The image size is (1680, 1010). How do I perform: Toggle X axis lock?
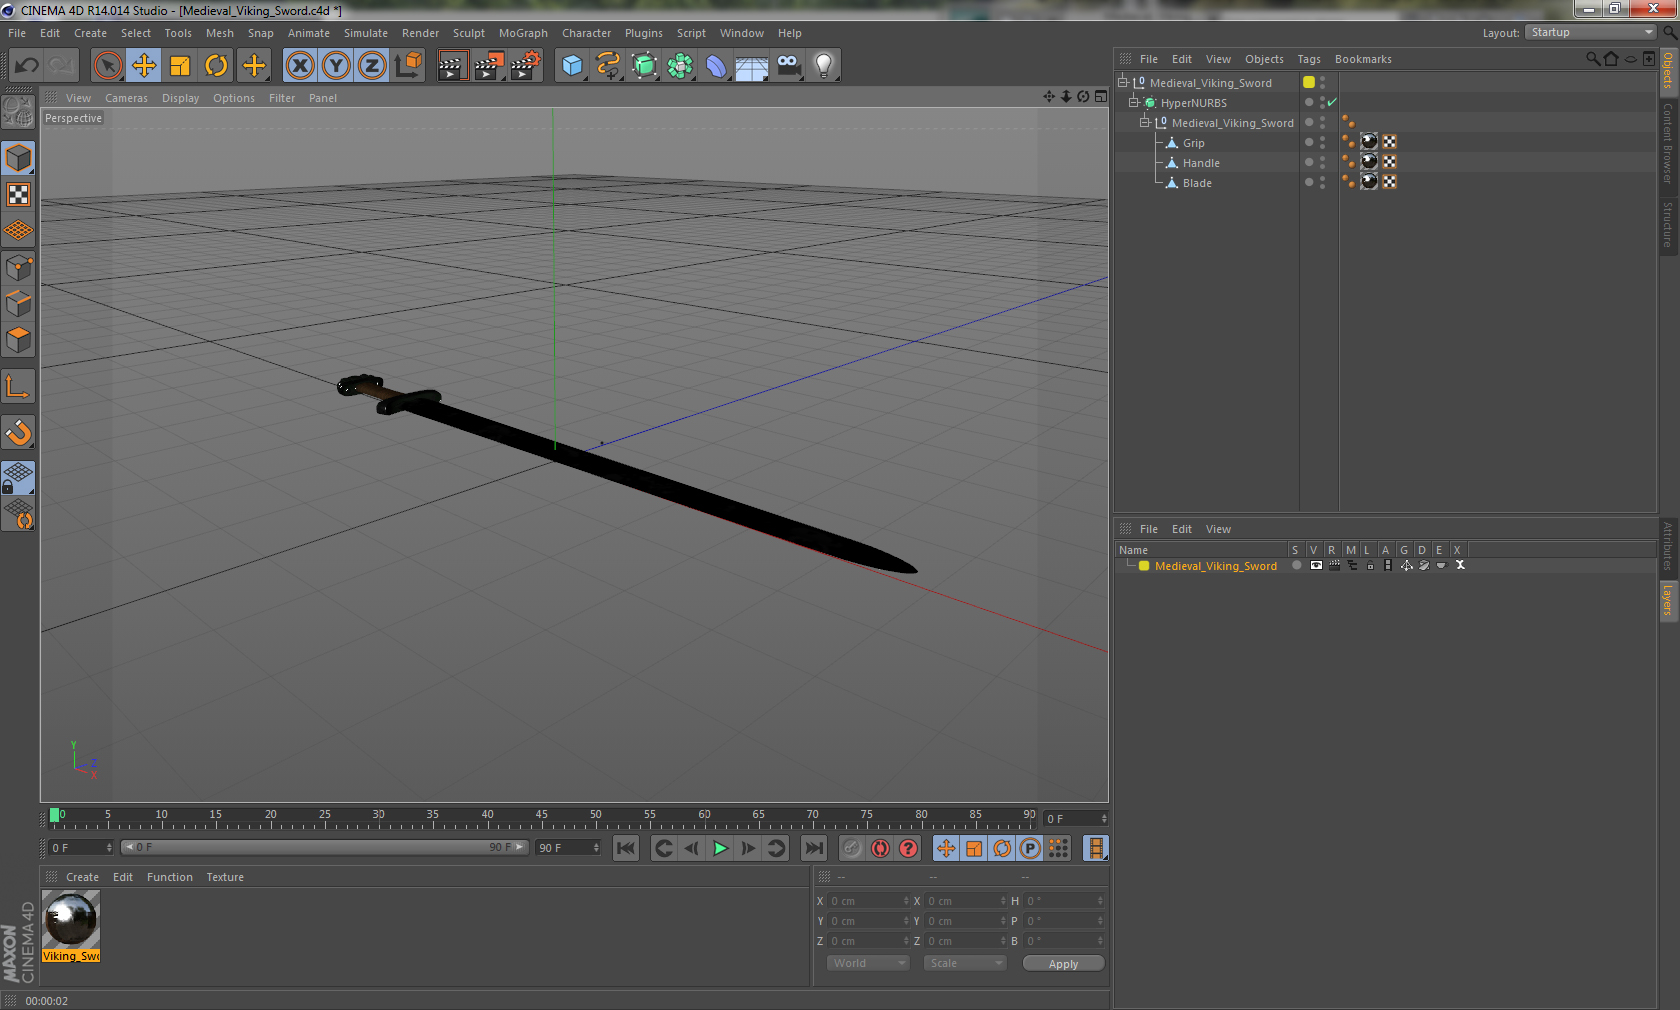(300, 66)
